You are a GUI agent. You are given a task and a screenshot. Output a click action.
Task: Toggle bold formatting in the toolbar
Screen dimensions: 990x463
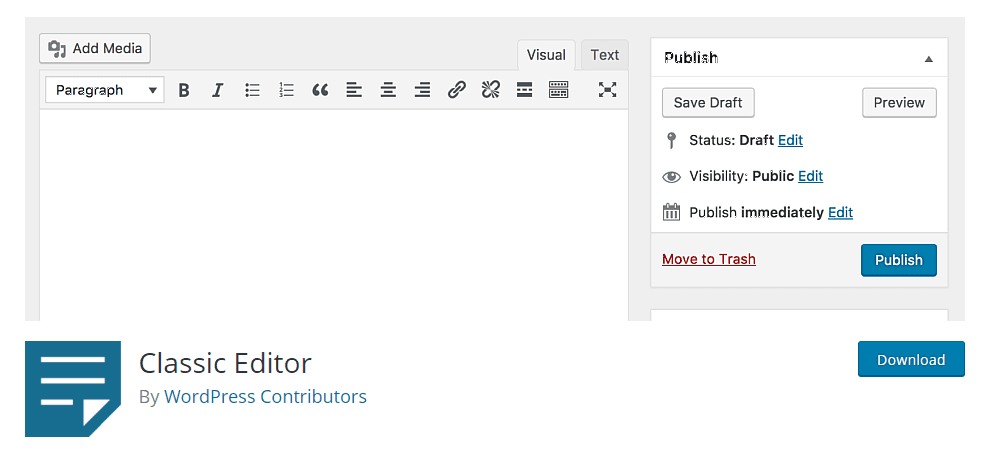coord(184,90)
